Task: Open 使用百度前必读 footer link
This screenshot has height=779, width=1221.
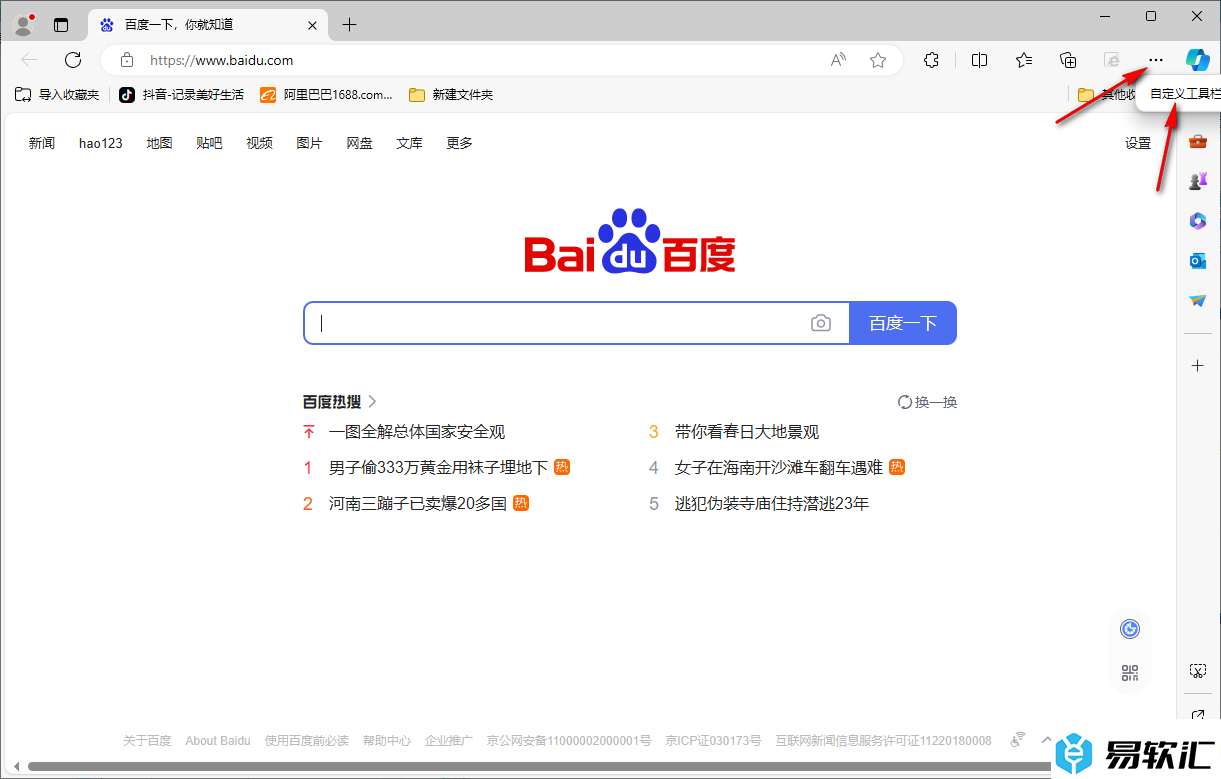Action: [307, 741]
